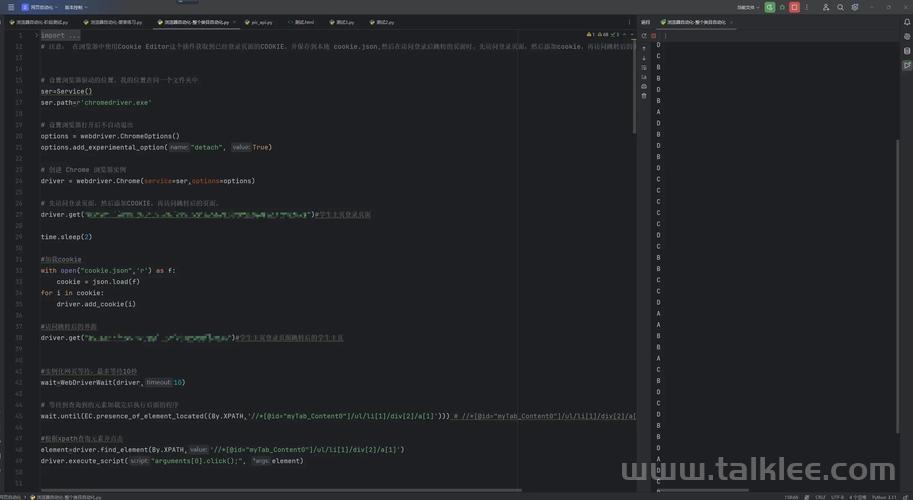Click the file name breadcrumb in status bar
This screenshot has width=913, height=500.
pyautogui.click(x=66, y=497)
